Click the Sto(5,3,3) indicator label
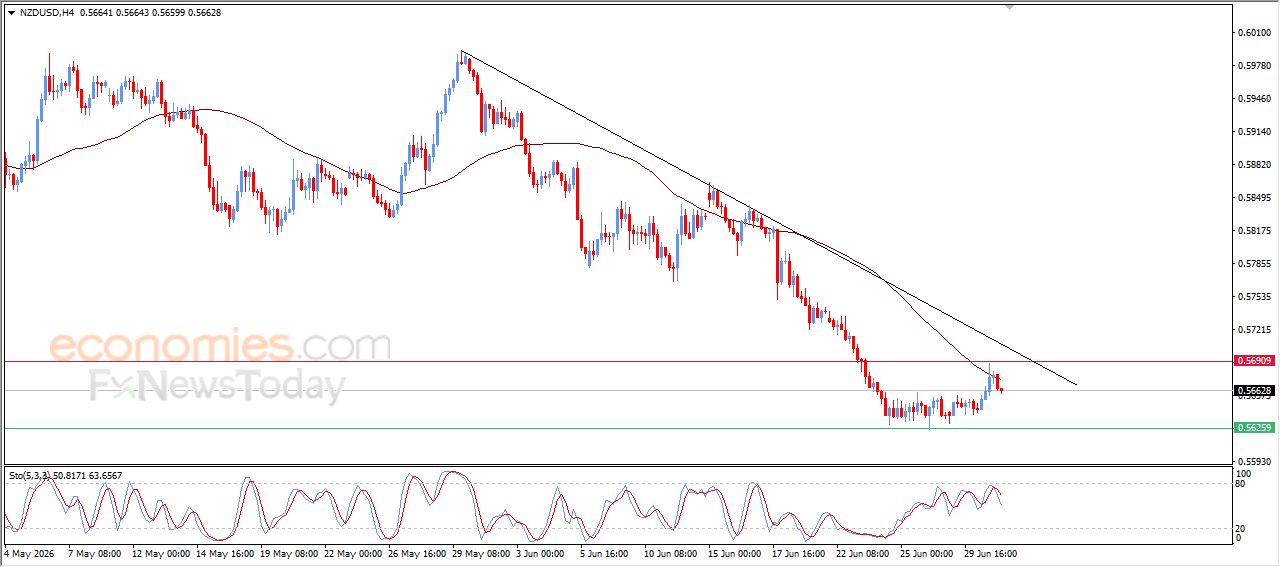This screenshot has width=1280, height=567. coord(65,475)
